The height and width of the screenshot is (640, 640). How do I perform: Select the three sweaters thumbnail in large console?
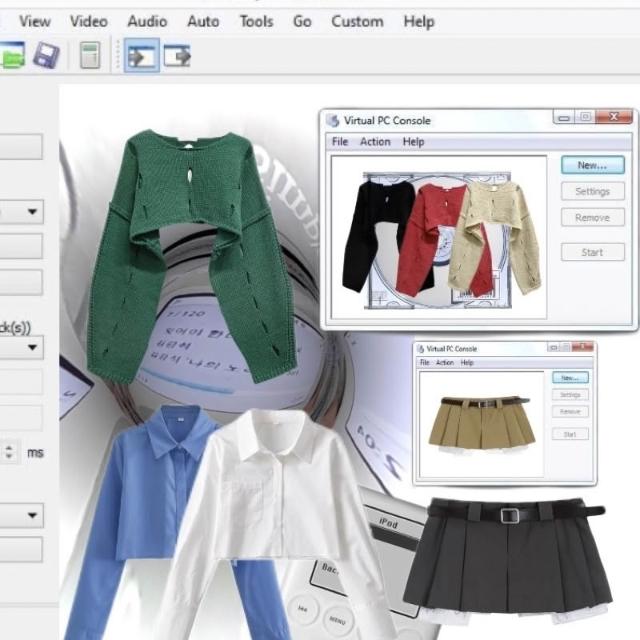(x=442, y=240)
